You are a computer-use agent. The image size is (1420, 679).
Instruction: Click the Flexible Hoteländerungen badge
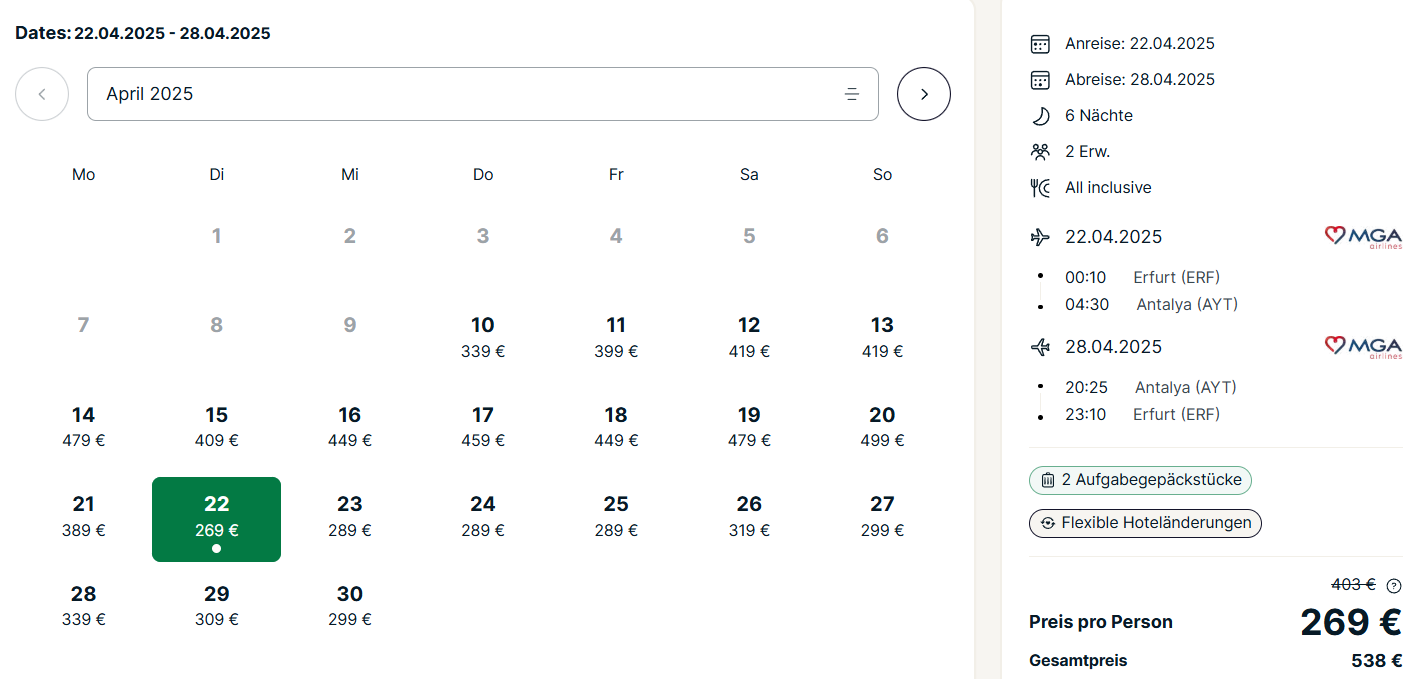click(x=1145, y=523)
